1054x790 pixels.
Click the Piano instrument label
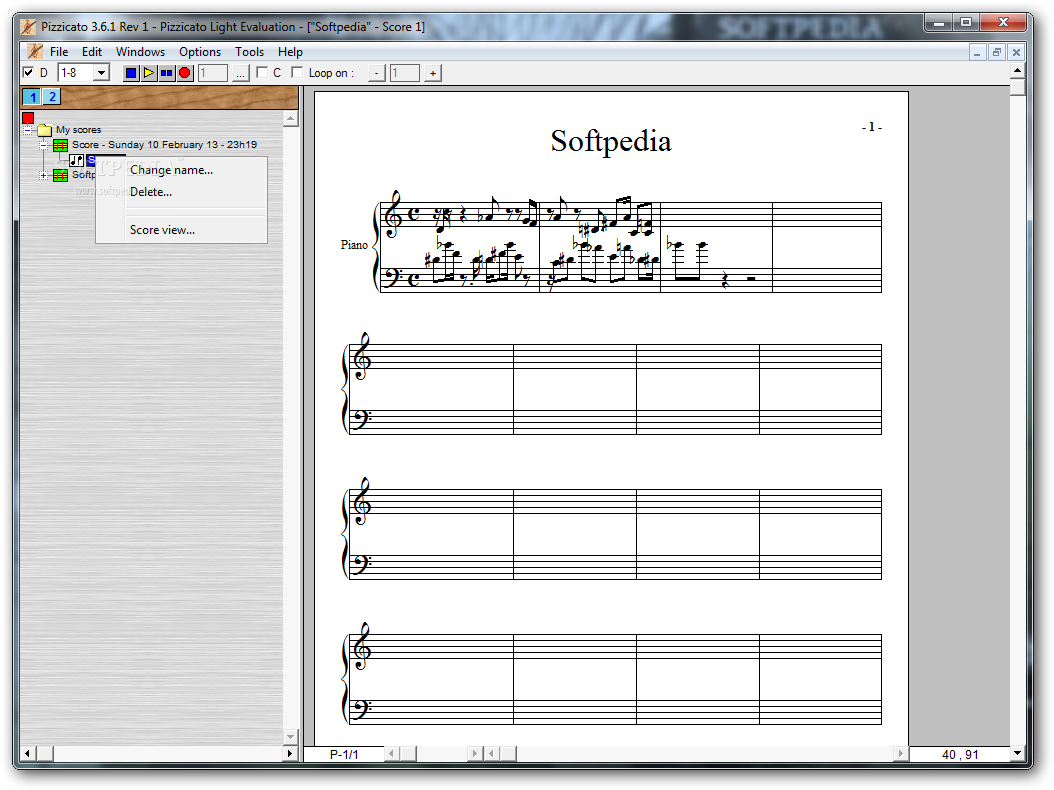(354, 245)
